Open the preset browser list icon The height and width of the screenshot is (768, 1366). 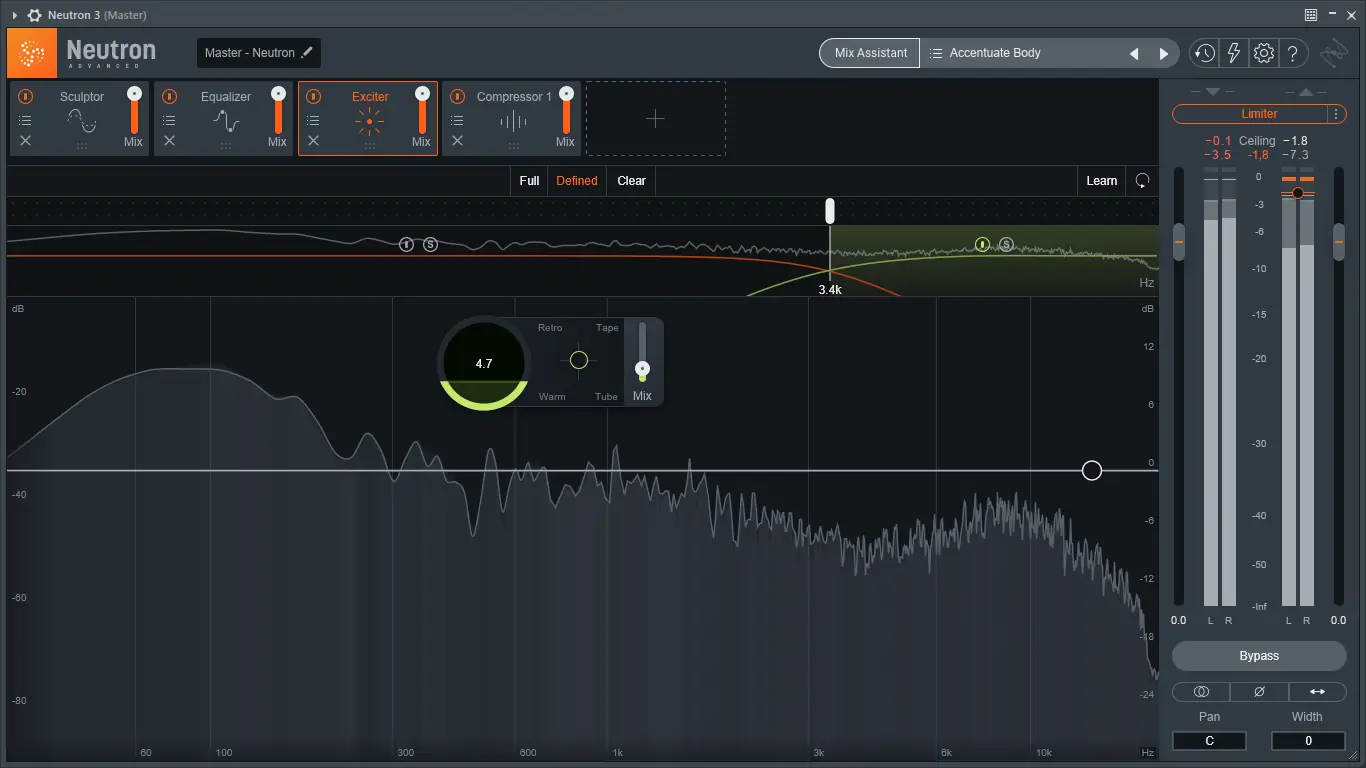936,53
